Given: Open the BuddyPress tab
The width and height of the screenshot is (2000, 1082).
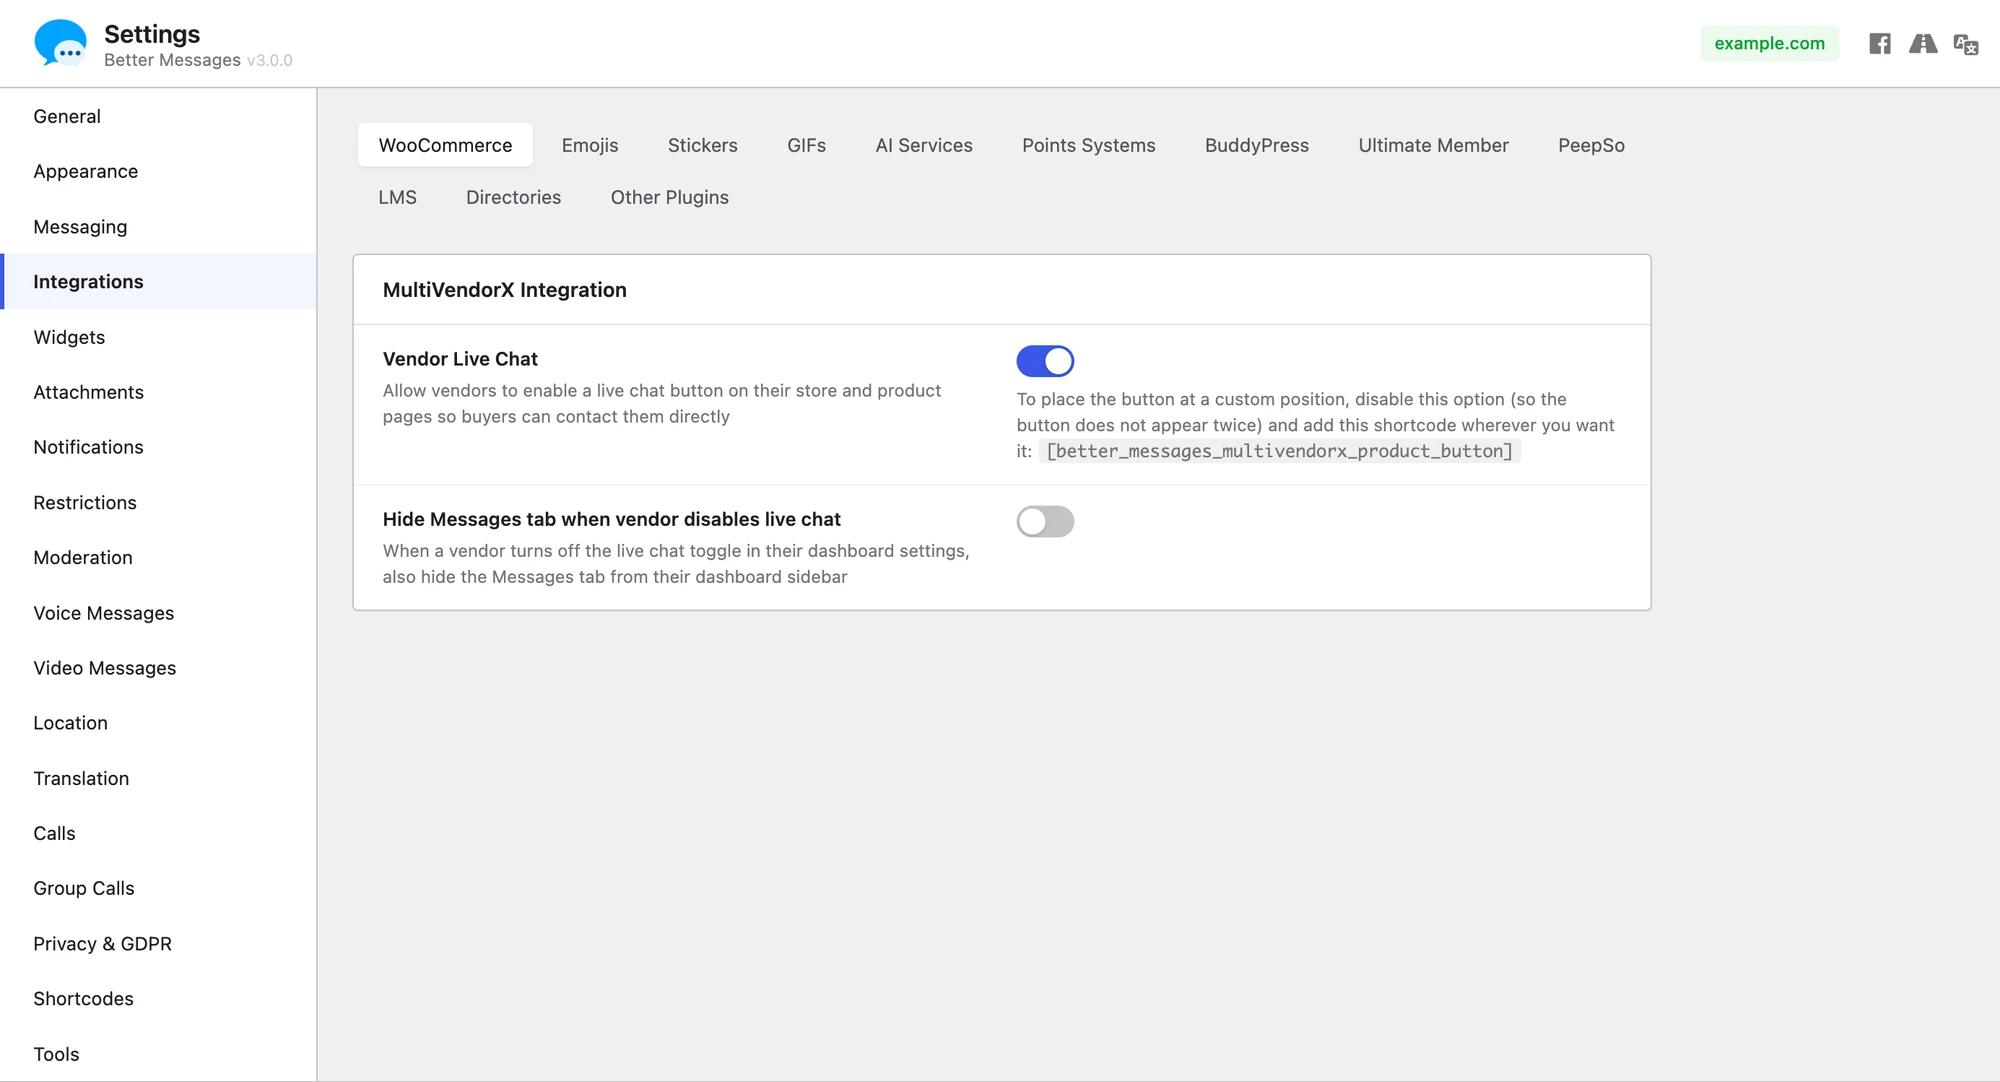Looking at the screenshot, I should pos(1257,145).
